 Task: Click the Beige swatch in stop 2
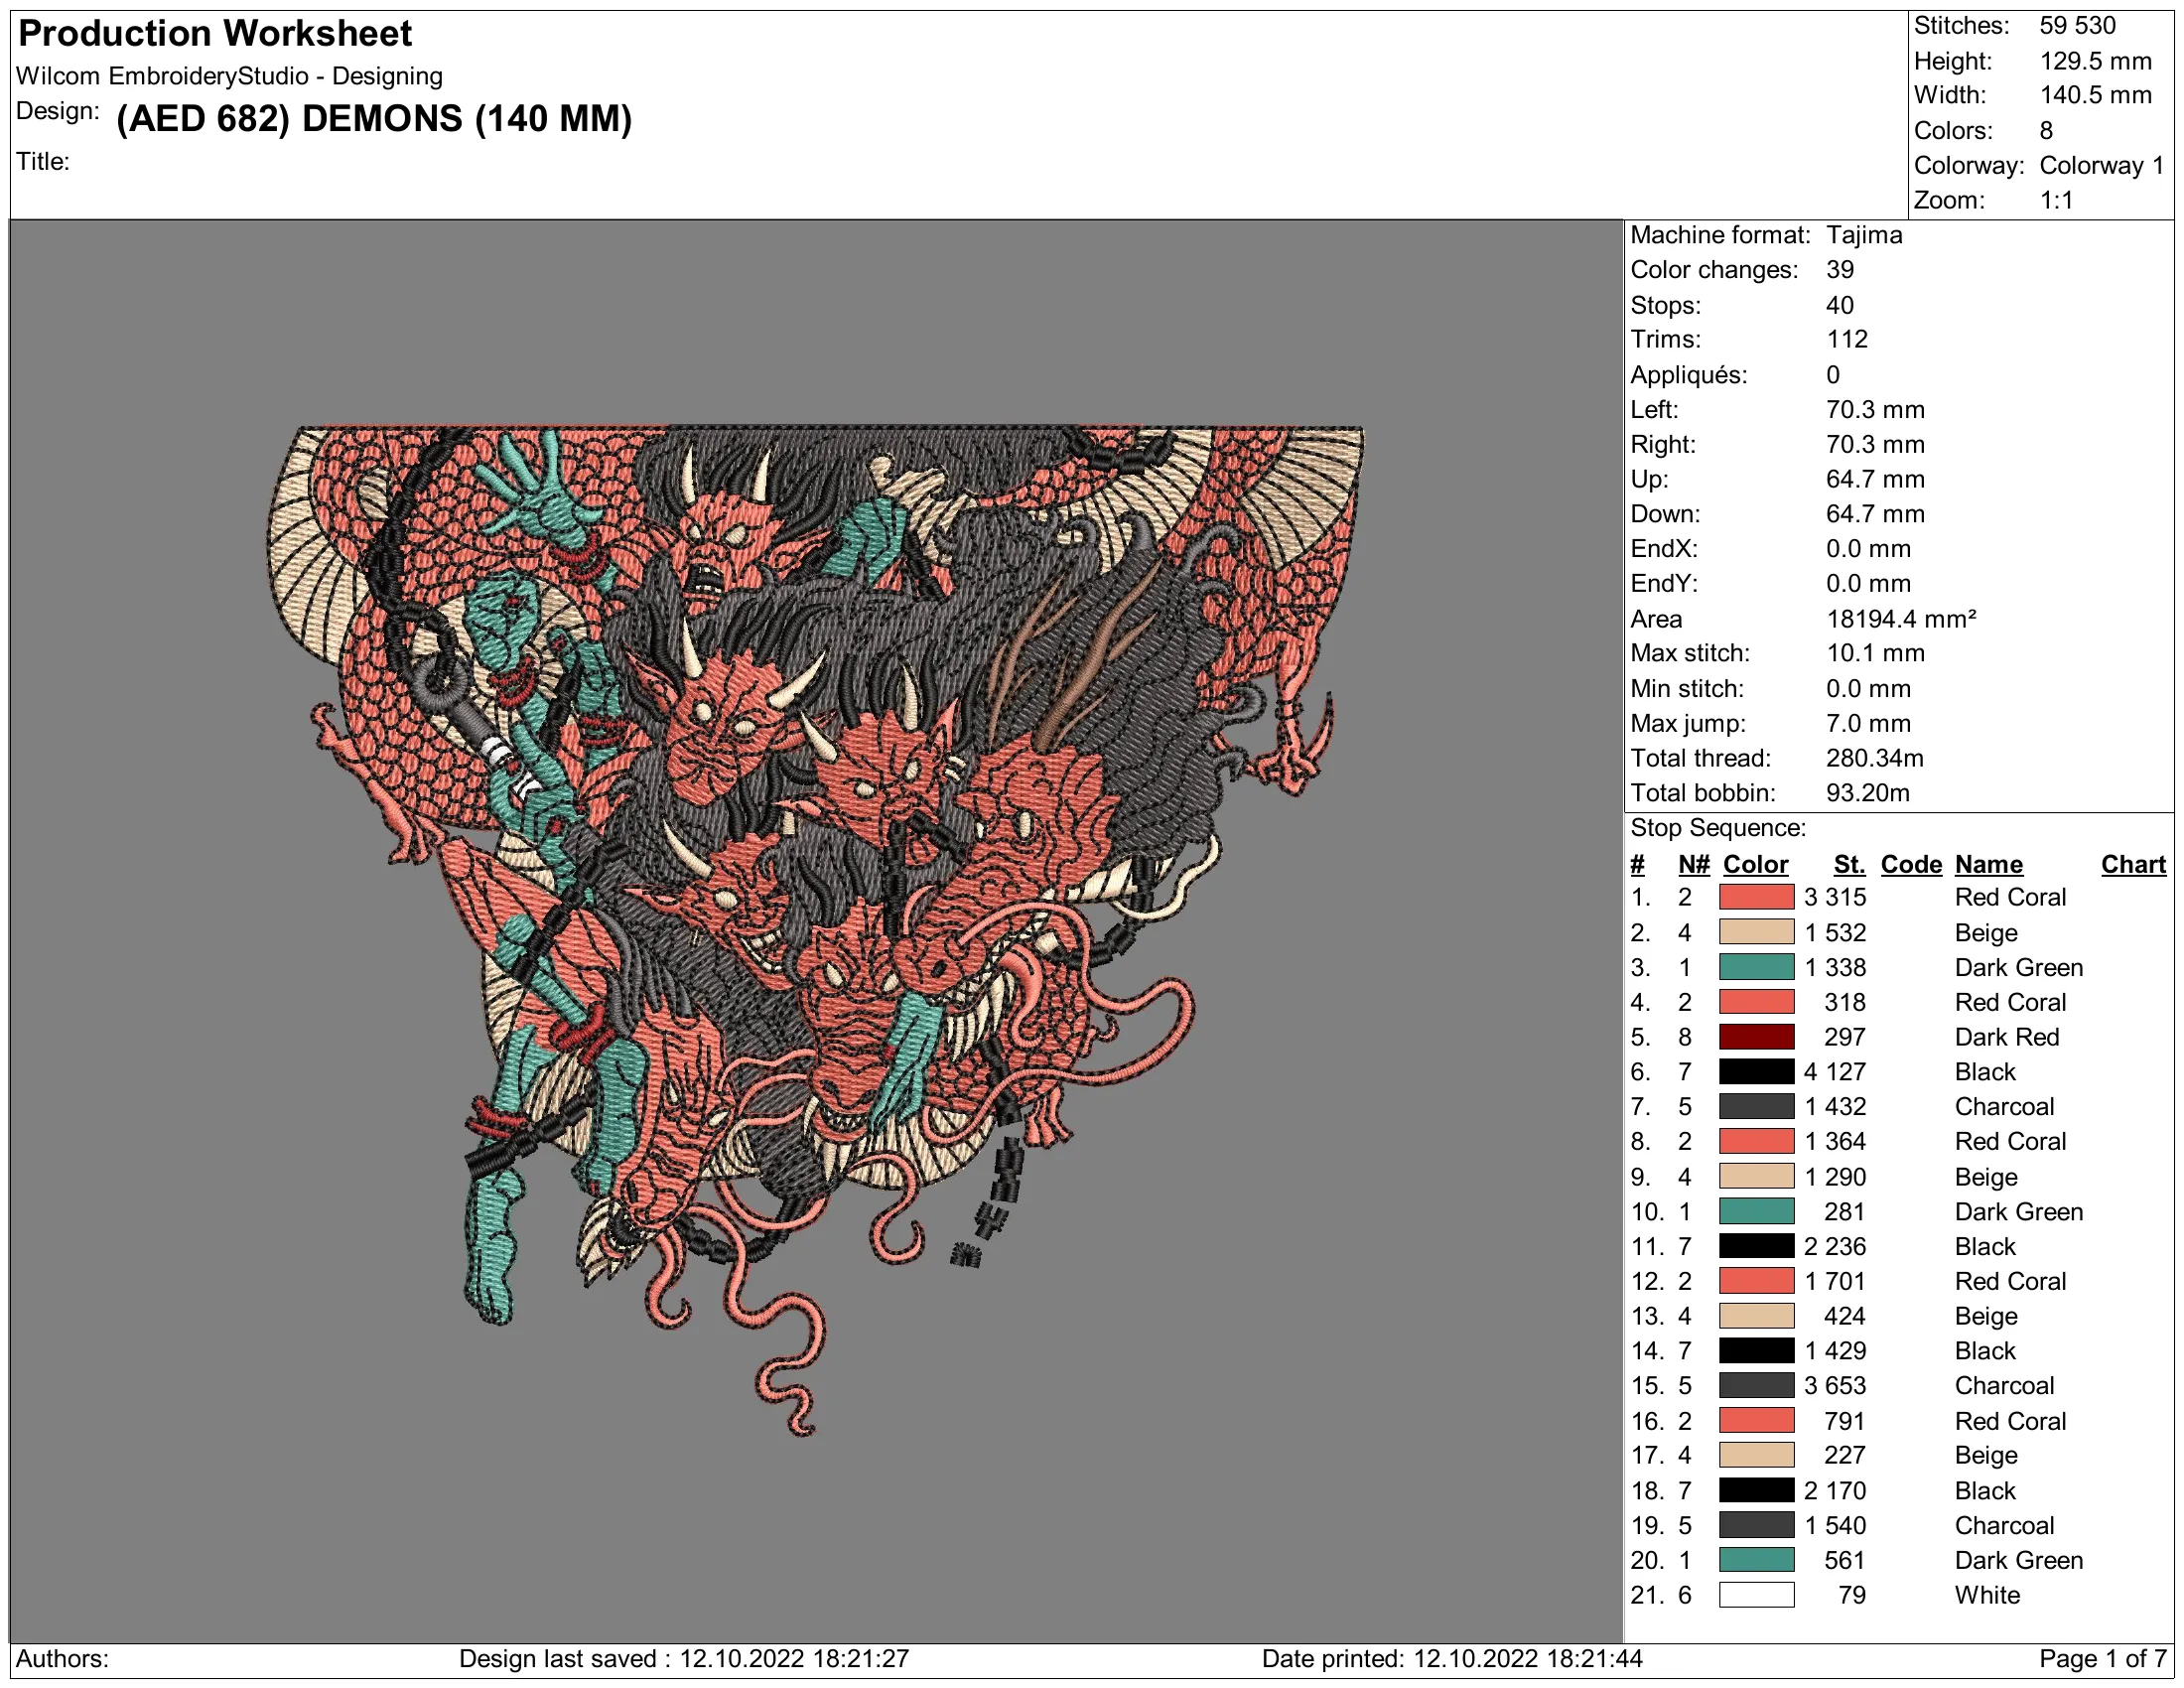coord(1756,932)
